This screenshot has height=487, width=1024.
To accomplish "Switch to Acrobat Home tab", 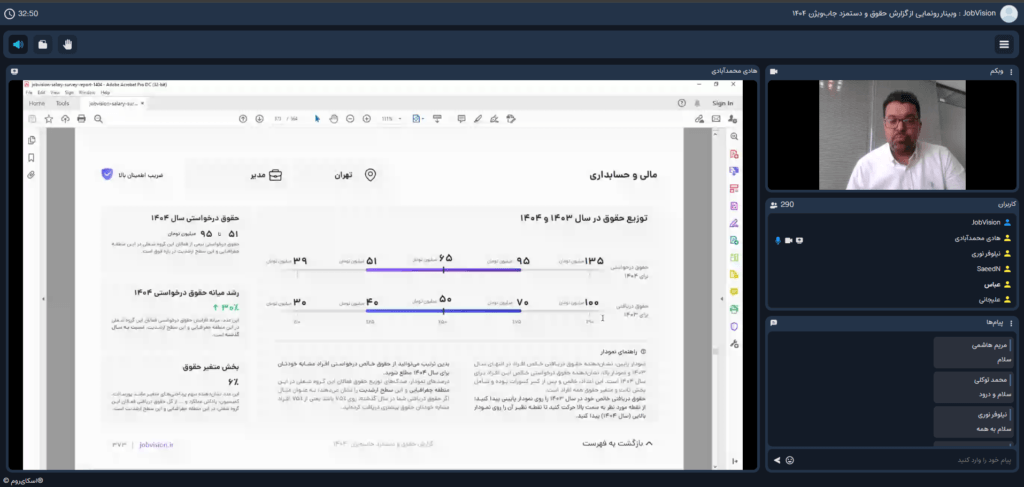I will 37,103.
